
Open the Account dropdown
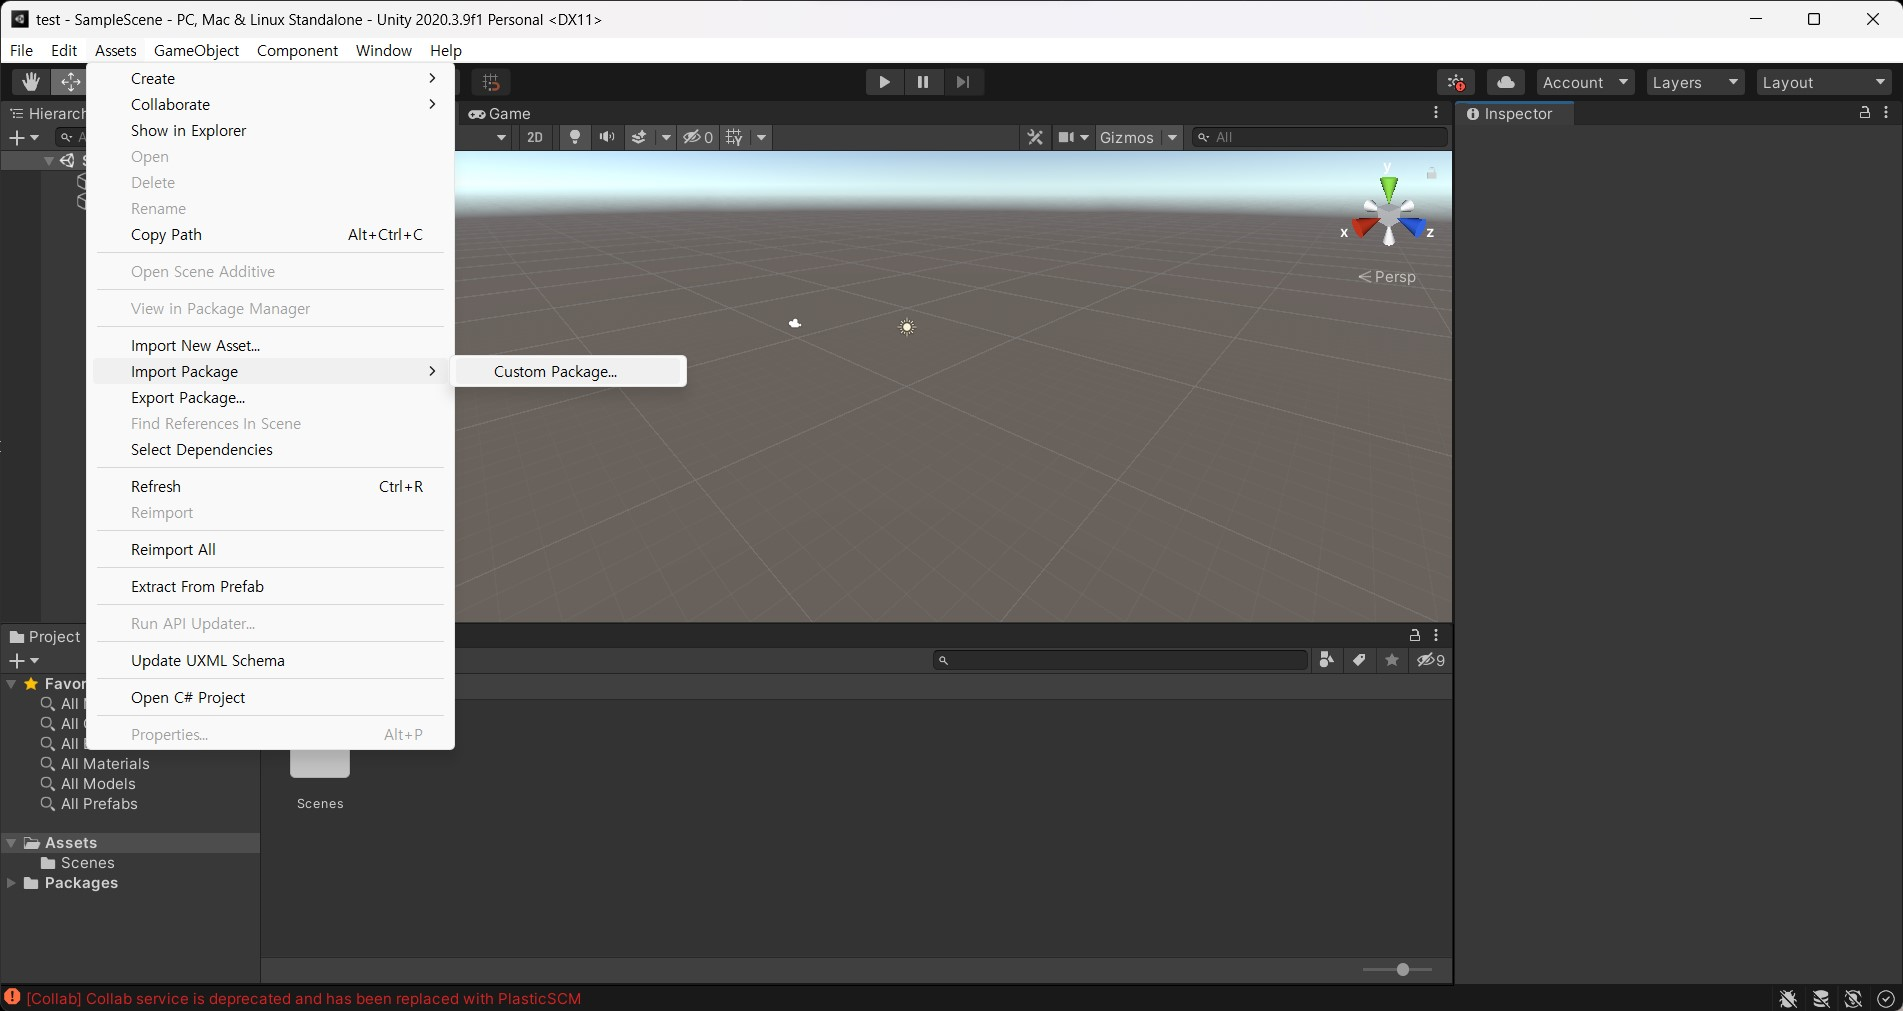(1585, 82)
